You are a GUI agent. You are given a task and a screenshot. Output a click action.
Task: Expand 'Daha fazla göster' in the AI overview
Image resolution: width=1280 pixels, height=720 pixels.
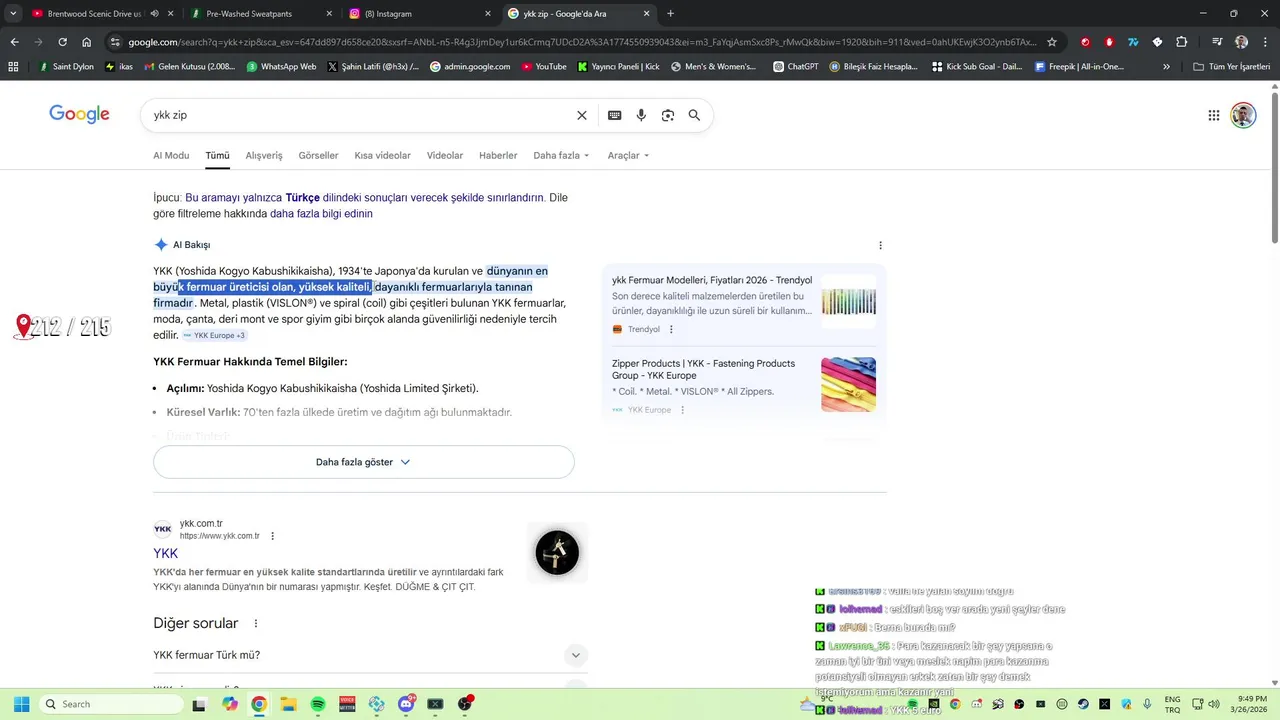pos(364,462)
